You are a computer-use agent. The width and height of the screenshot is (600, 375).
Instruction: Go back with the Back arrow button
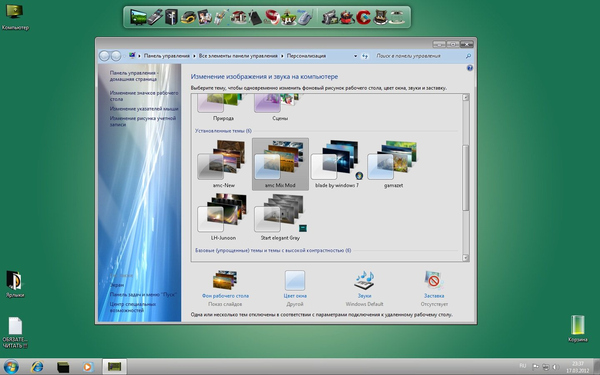tap(104, 56)
